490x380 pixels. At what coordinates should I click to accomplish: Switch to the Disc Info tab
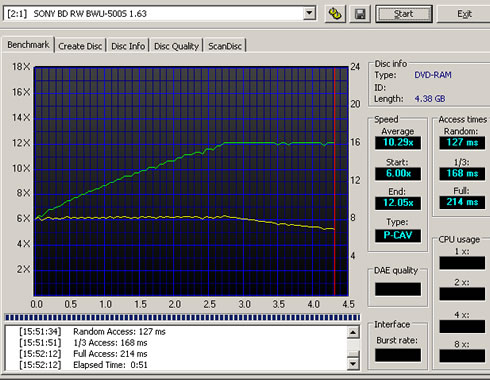pyautogui.click(x=128, y=46)
